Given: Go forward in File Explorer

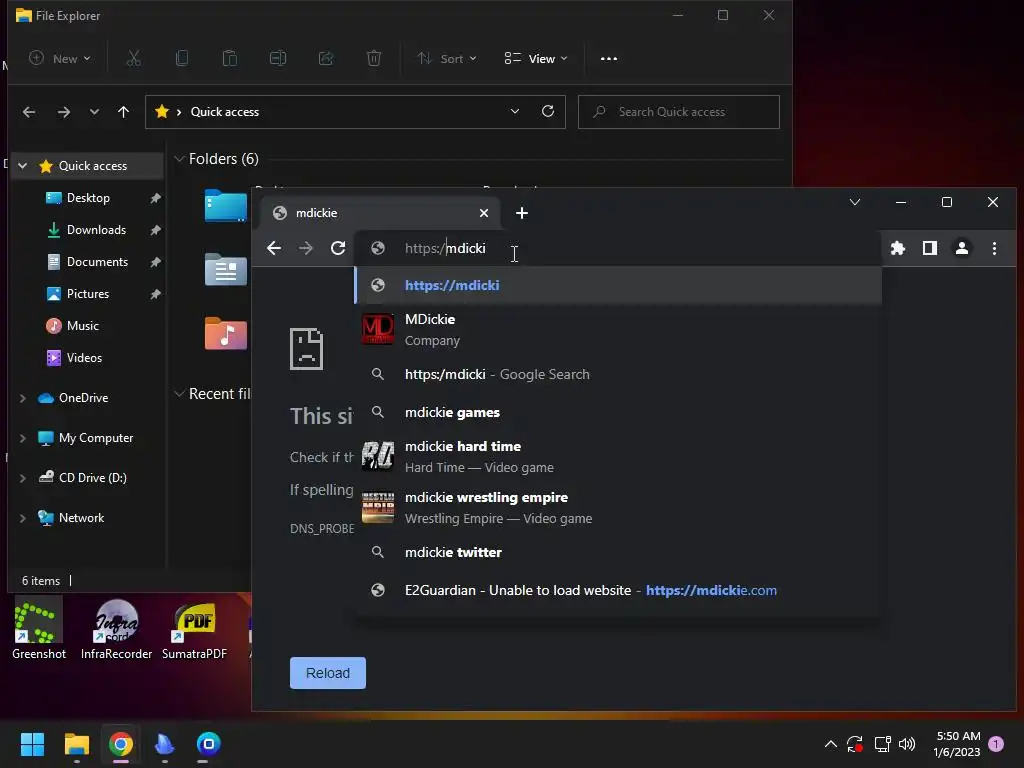Looking at the screenshot, I should [63, 112].
